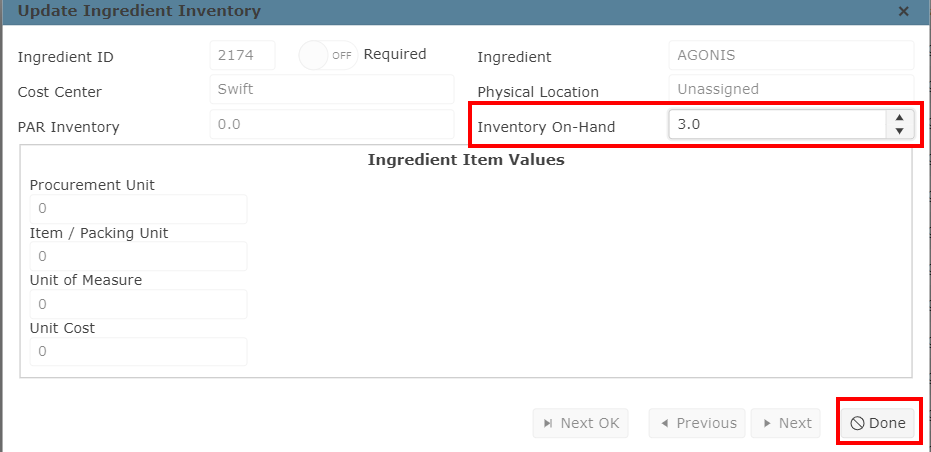The image size is (931, 452).
Task: Toggle the Required switch on
Action: coord(328,55)
